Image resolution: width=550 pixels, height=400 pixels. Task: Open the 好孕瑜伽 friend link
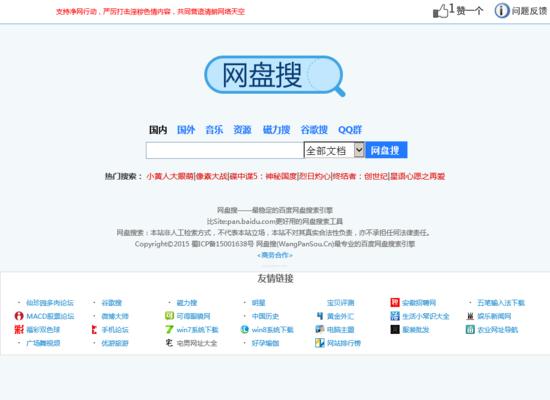(266, 343)
